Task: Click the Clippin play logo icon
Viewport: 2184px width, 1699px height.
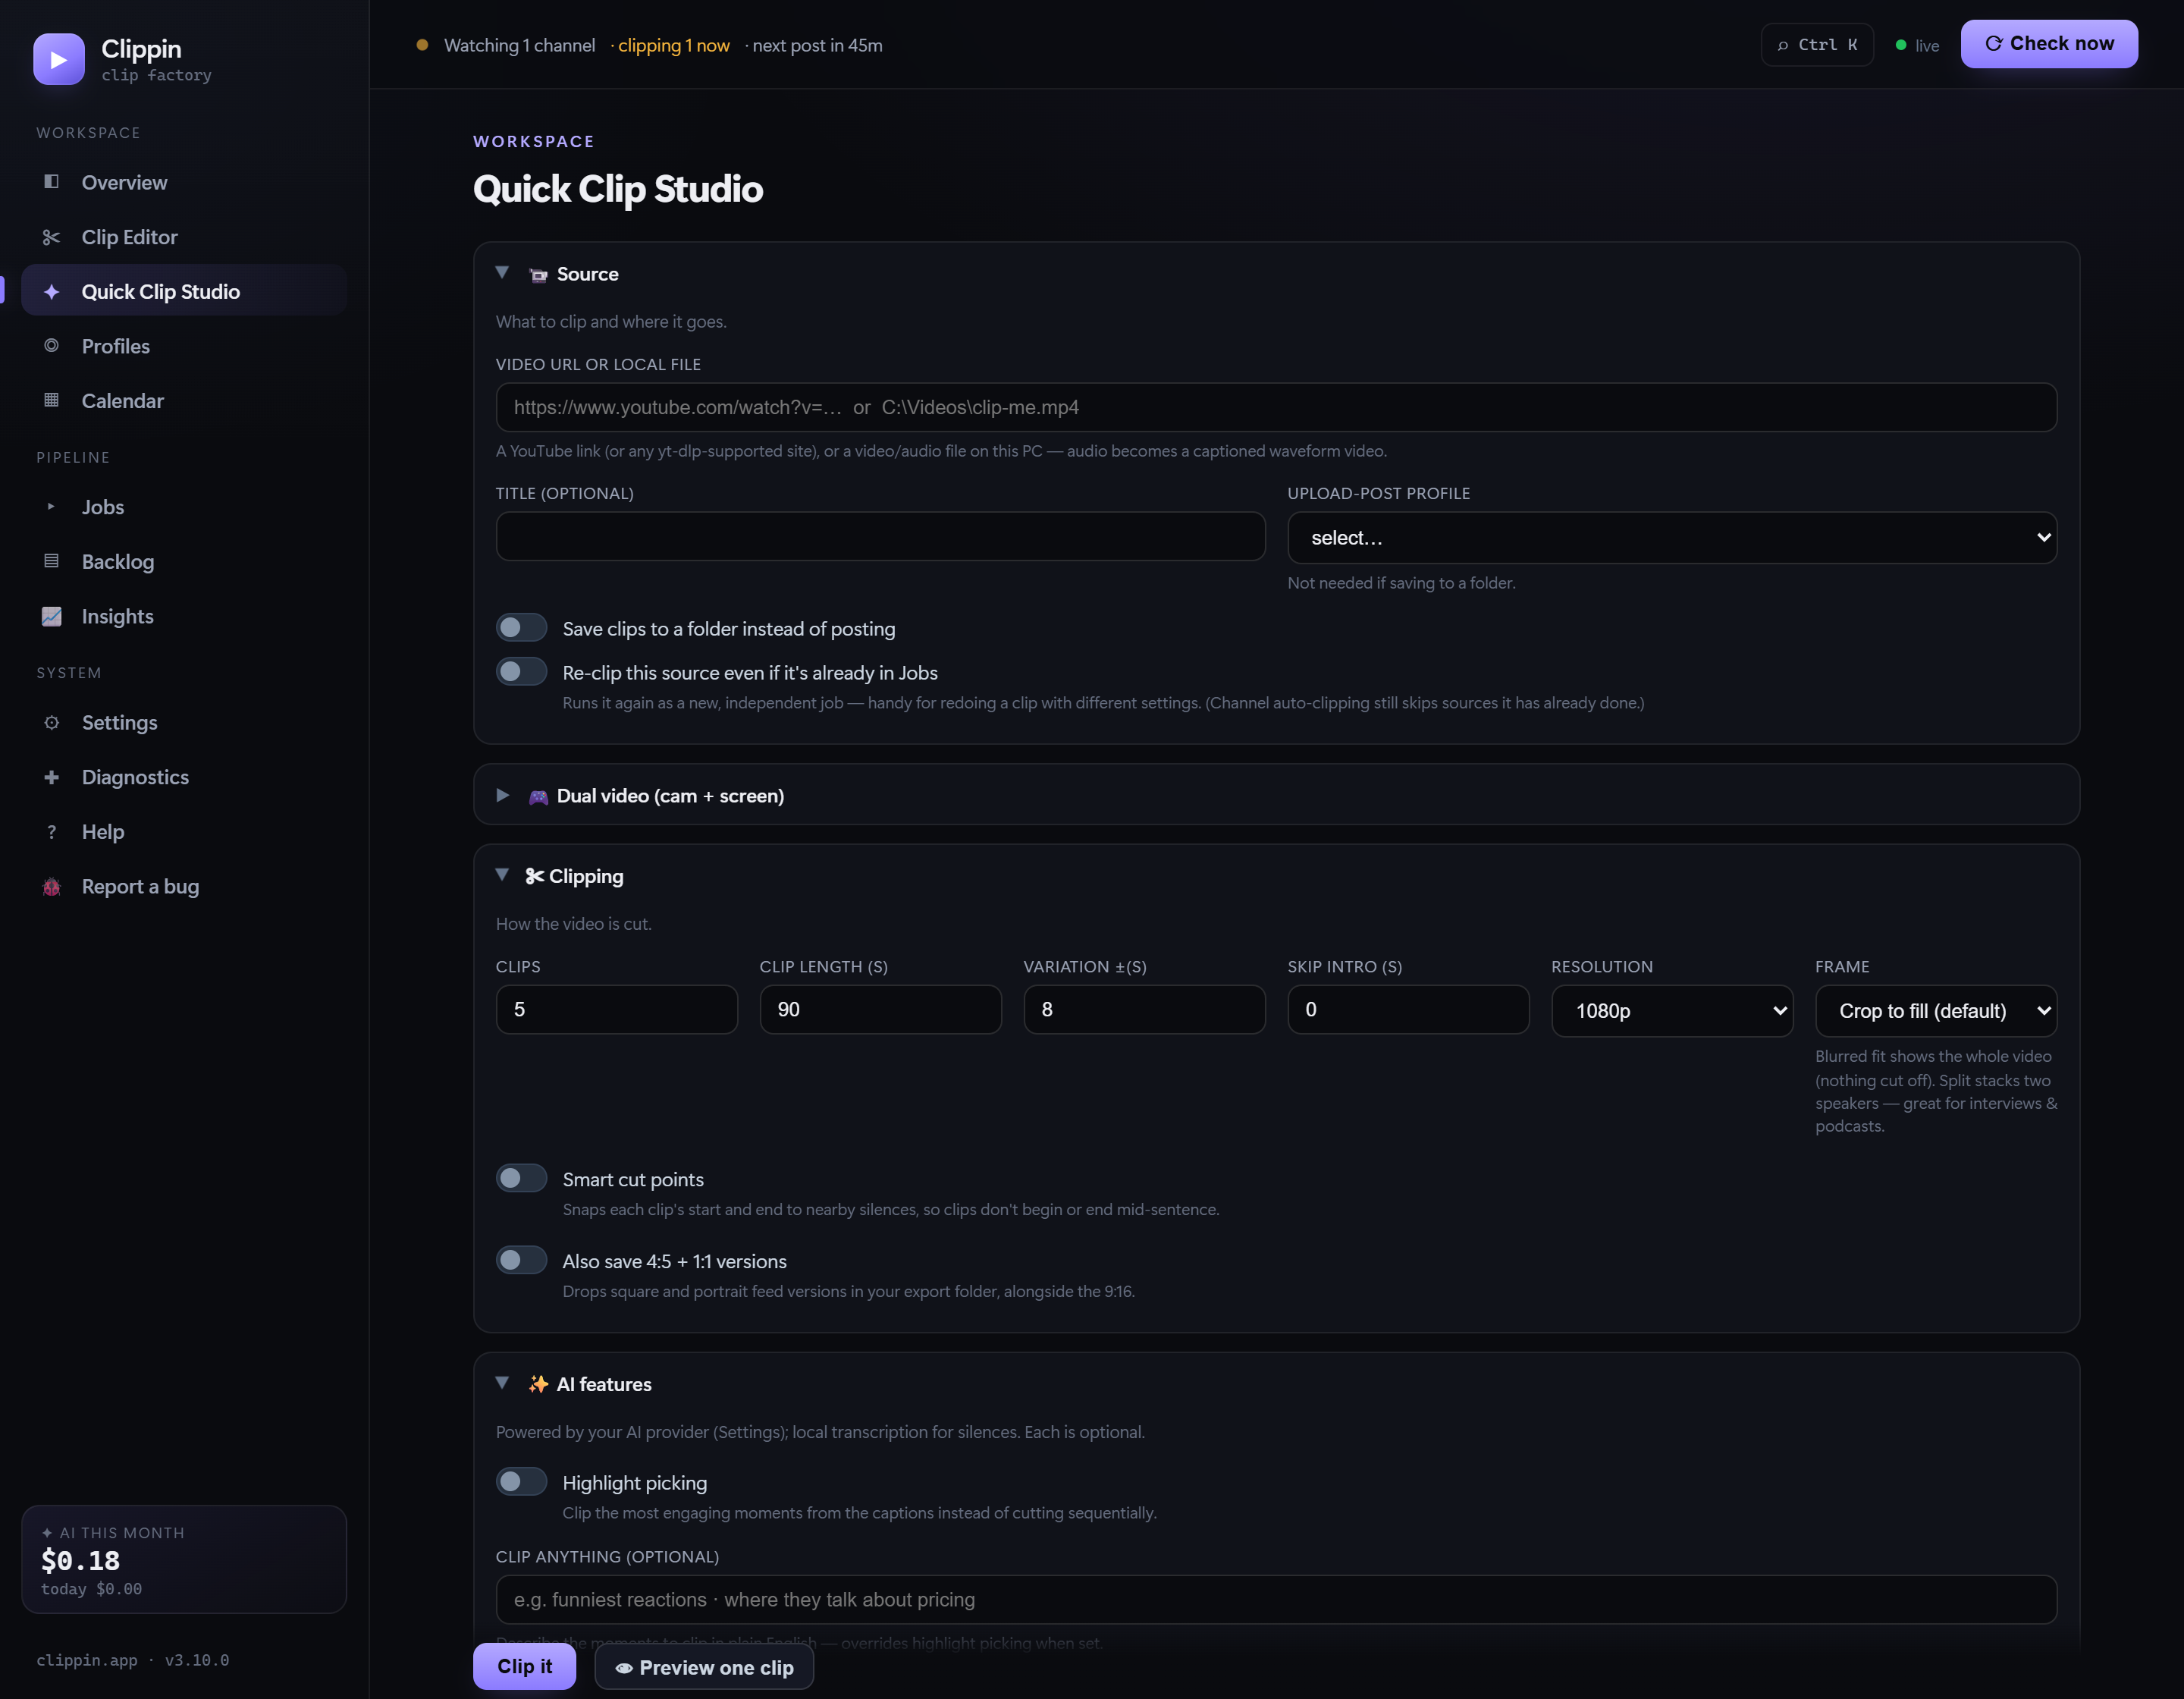Action: coord(59,59)
